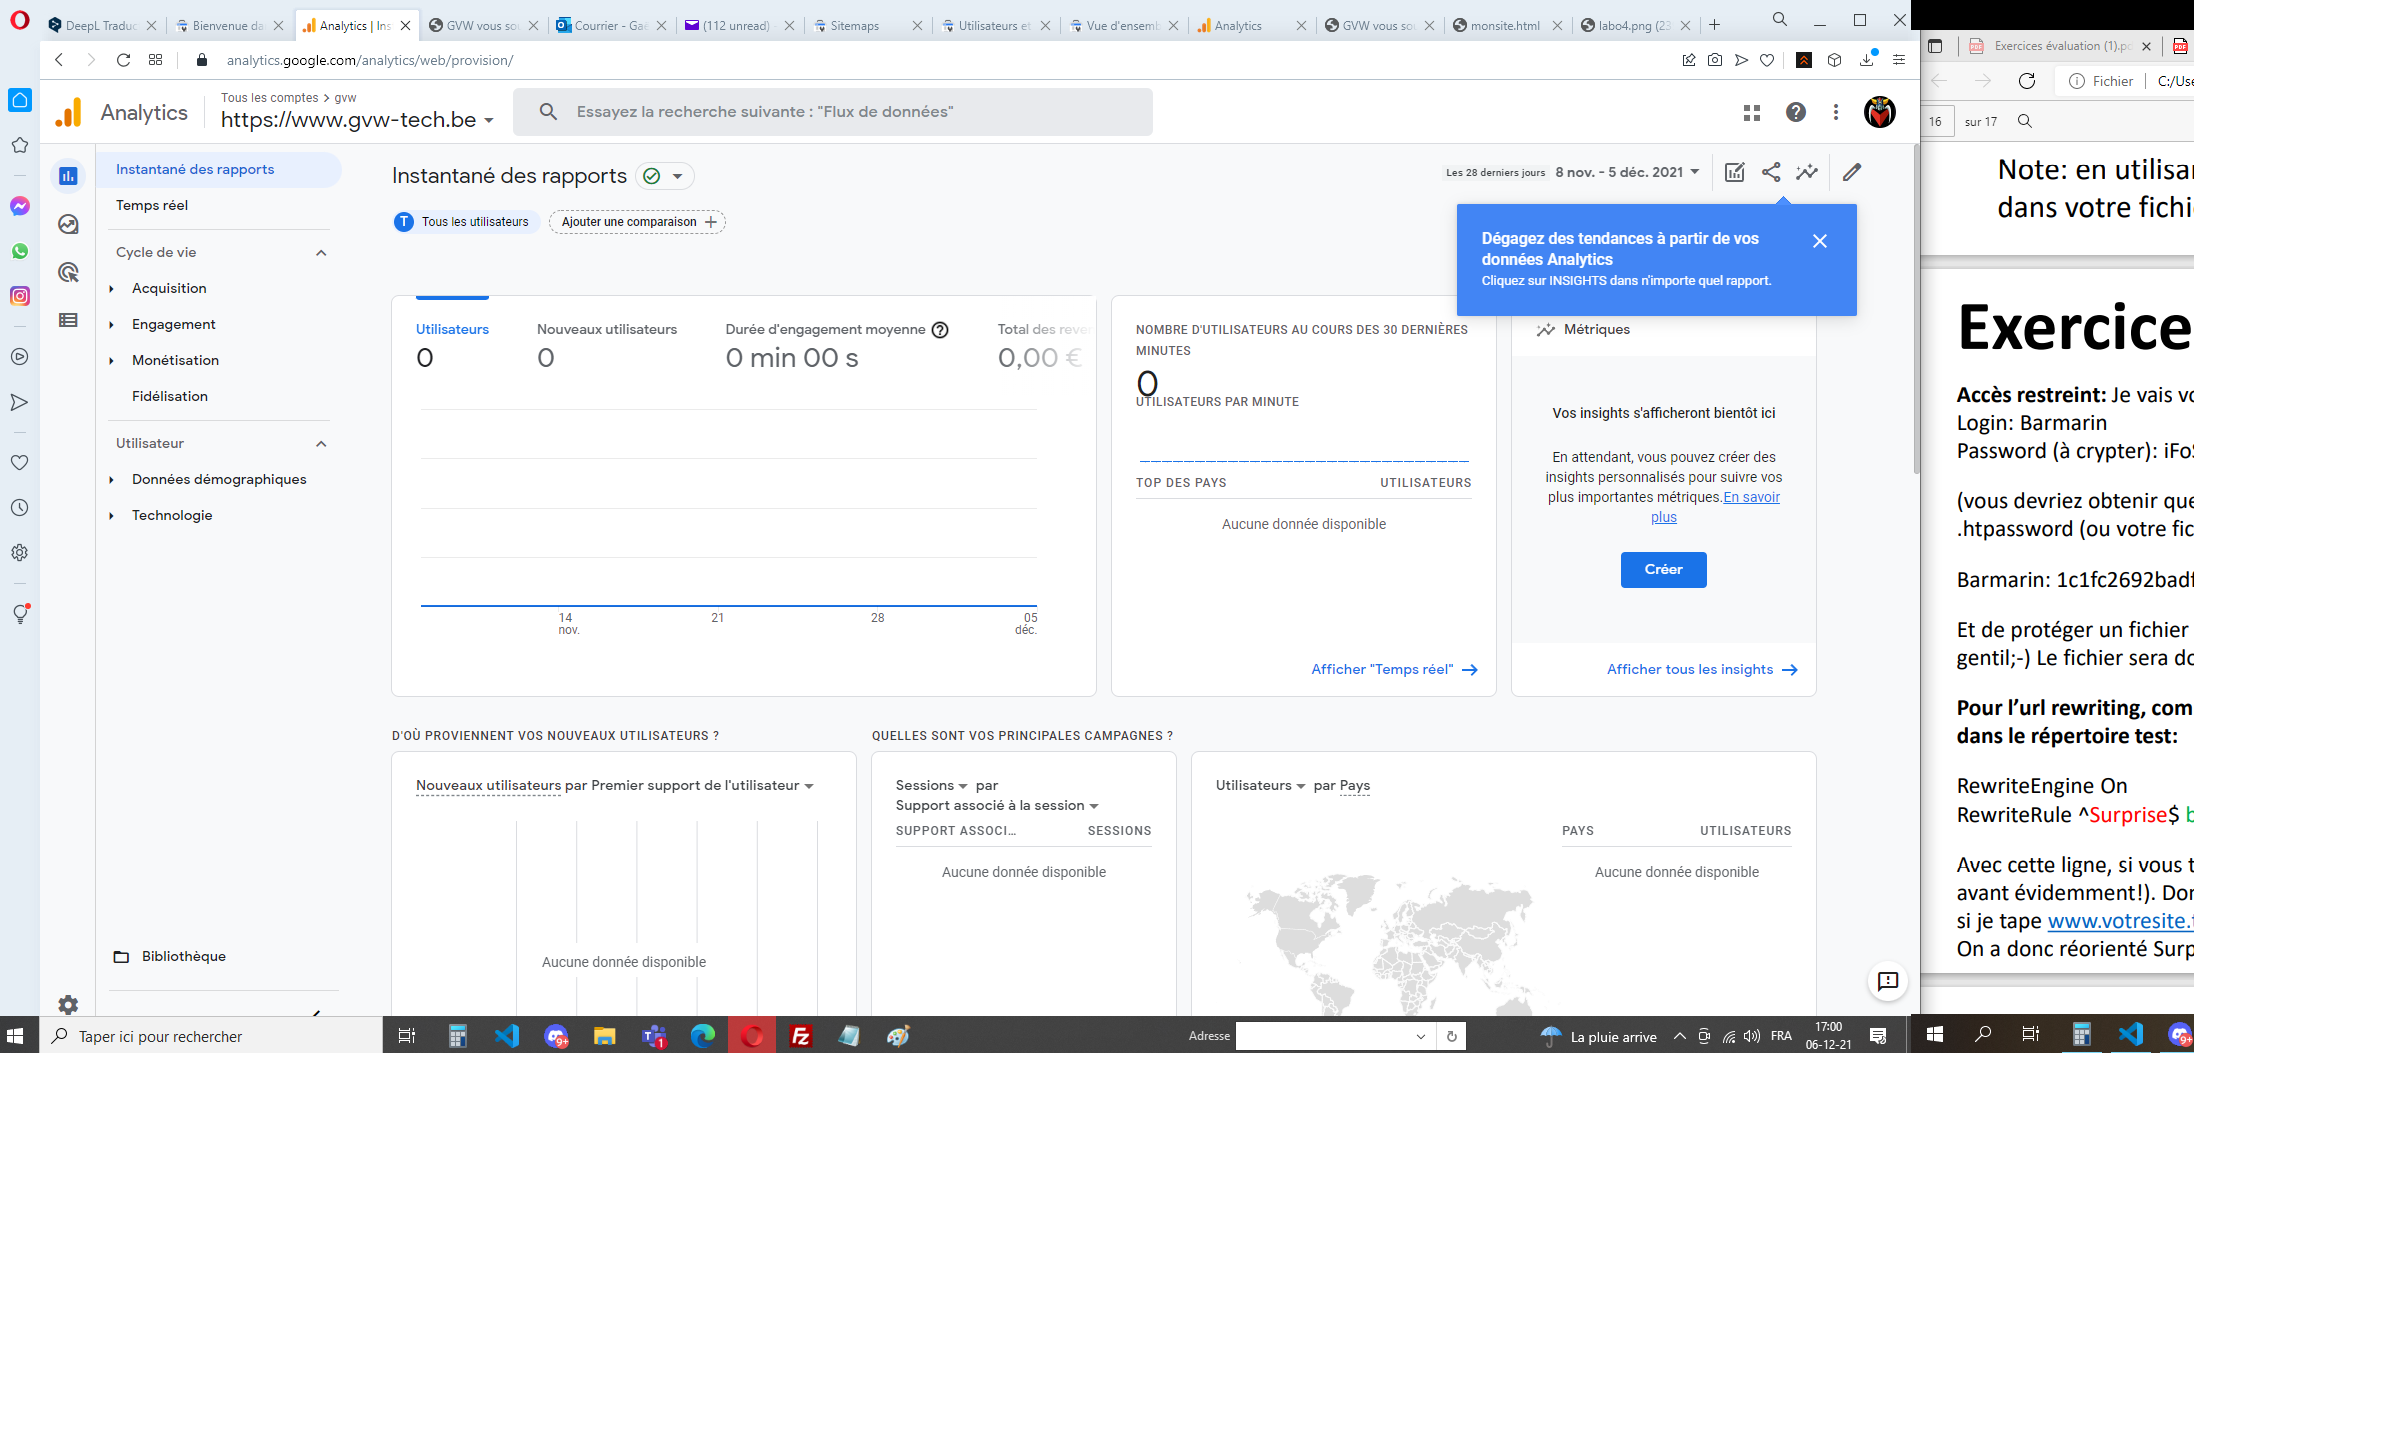
Task: Switch to the Sitemaps browser tab
Action: (855, 25)
